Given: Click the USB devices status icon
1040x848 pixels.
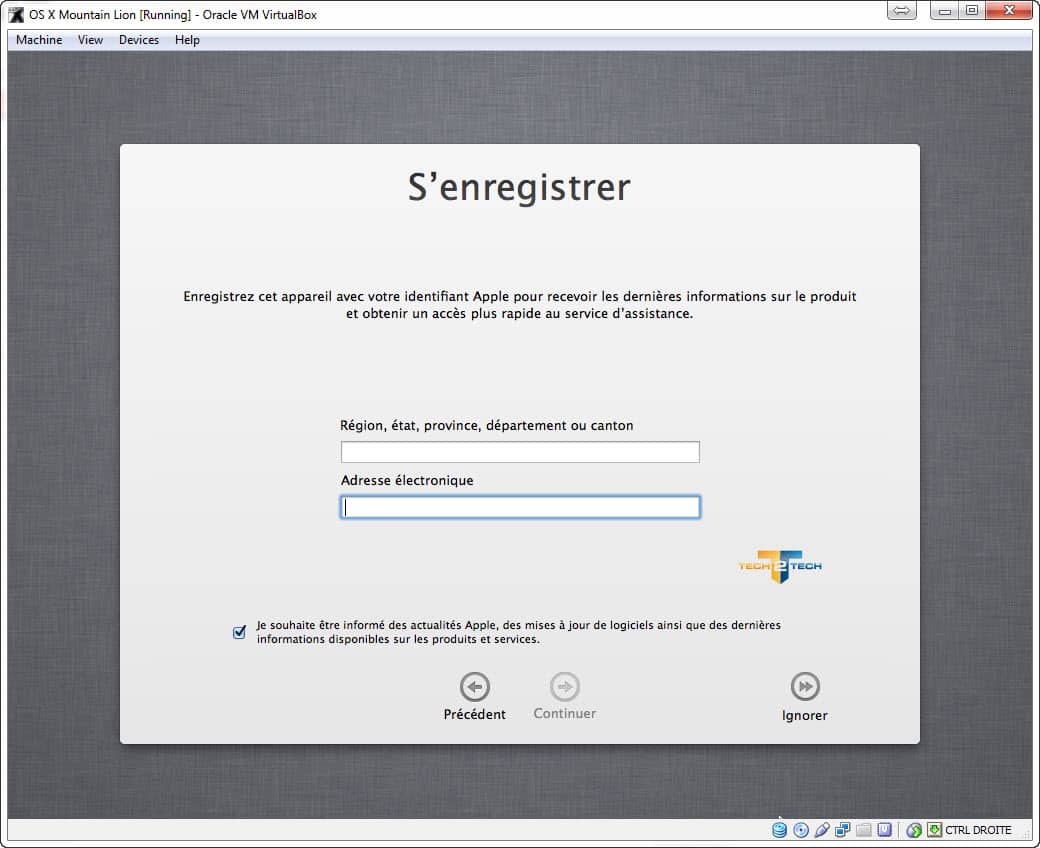Looking at the screenshot, I should pos(822,829).
